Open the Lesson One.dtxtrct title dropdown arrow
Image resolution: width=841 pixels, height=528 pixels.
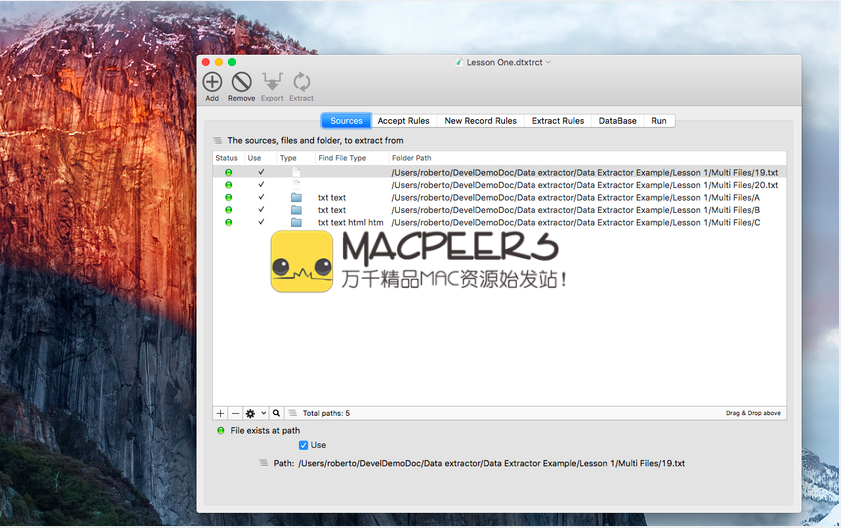(x=549, y=62)
